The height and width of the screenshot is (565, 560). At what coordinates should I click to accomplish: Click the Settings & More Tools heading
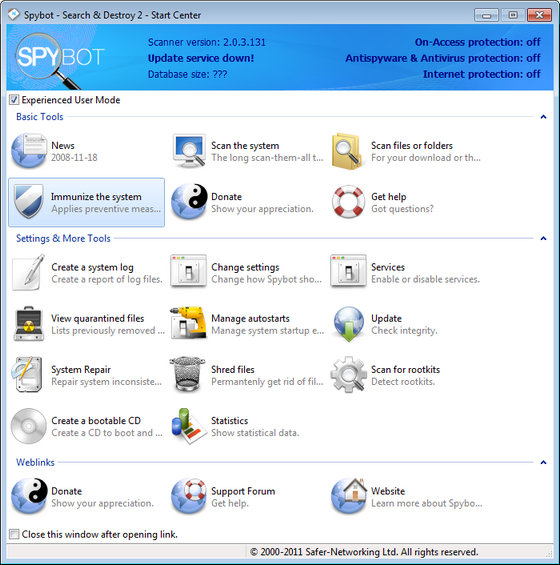click(x=63, y=238)
